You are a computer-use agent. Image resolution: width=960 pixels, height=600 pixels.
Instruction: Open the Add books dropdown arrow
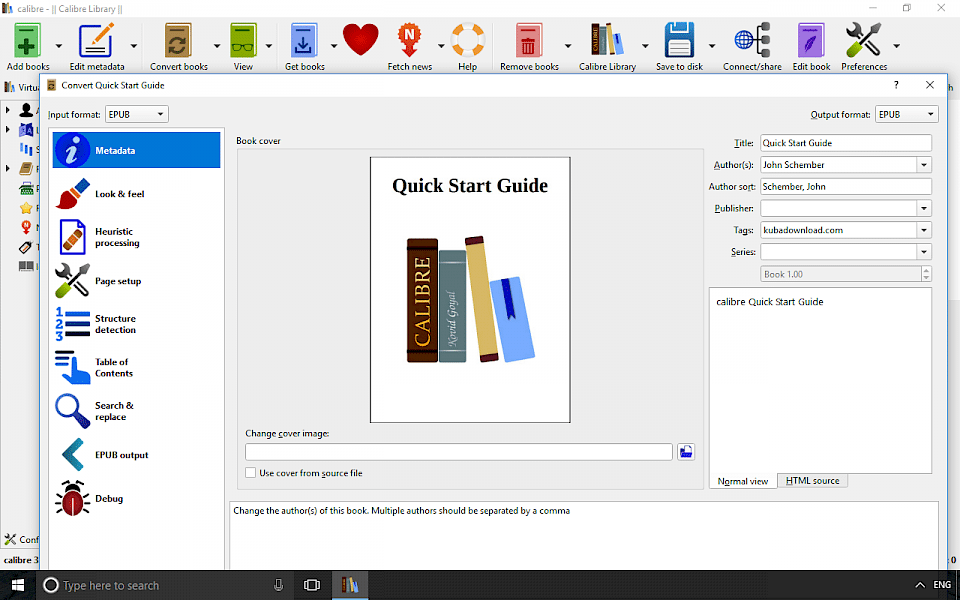[59, 46]
